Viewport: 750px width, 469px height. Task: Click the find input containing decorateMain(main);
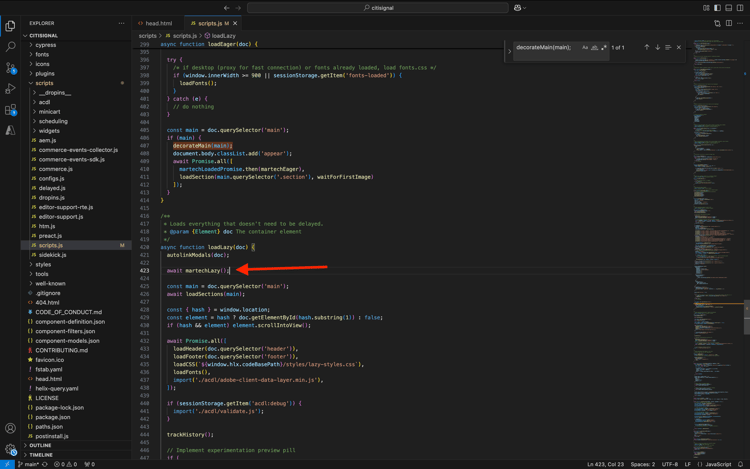pos(545,47)
